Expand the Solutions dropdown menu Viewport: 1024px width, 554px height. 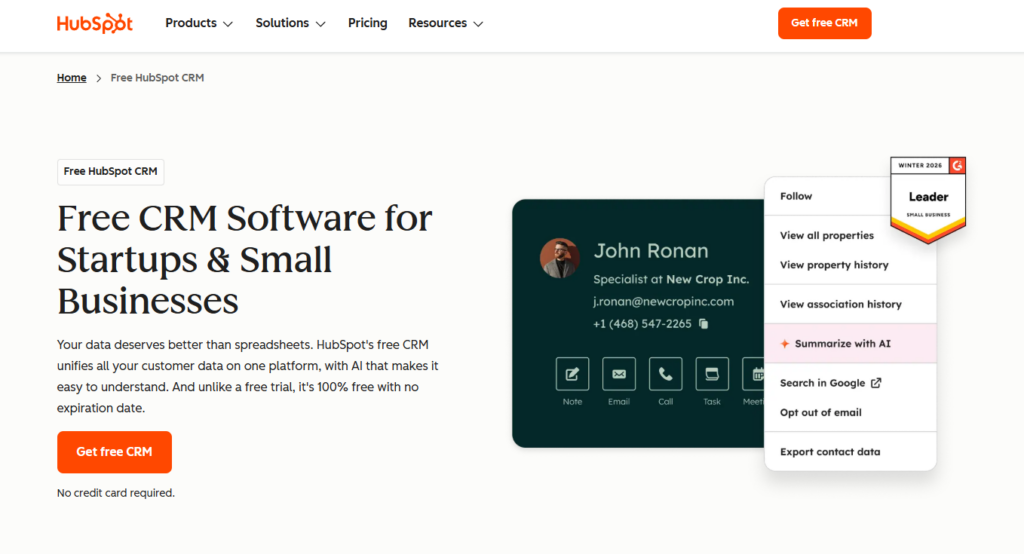coord(290,24)
